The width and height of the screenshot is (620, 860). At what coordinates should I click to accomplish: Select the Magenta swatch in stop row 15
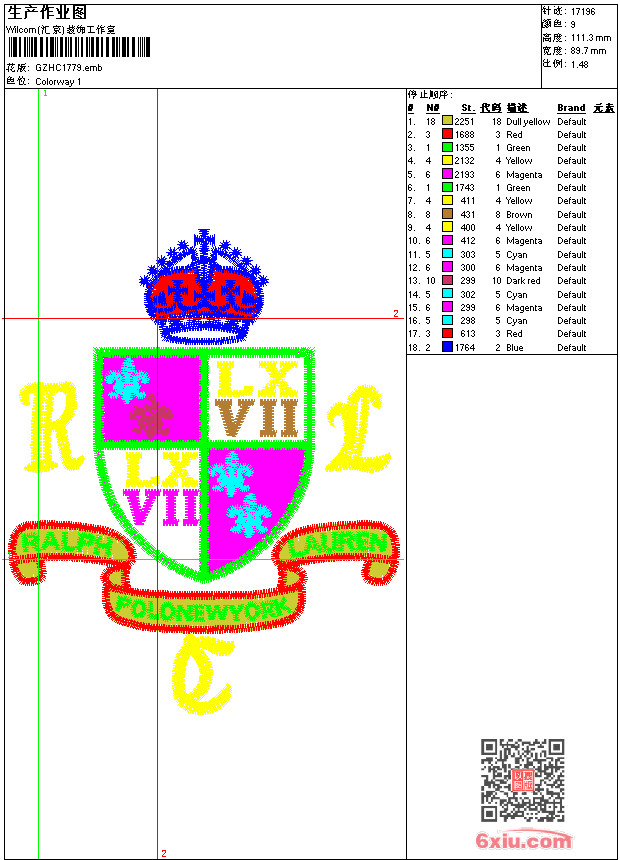coord(447,308)
